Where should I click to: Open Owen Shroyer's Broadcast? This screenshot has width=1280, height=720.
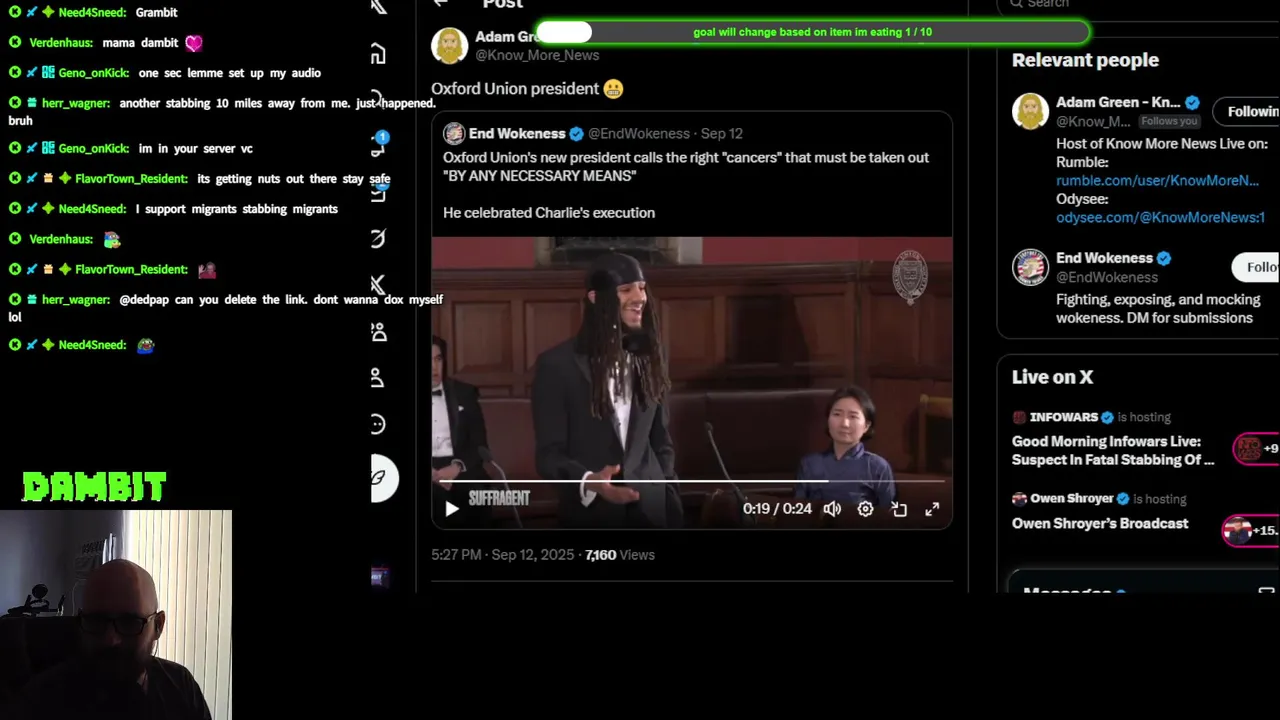1100,523
